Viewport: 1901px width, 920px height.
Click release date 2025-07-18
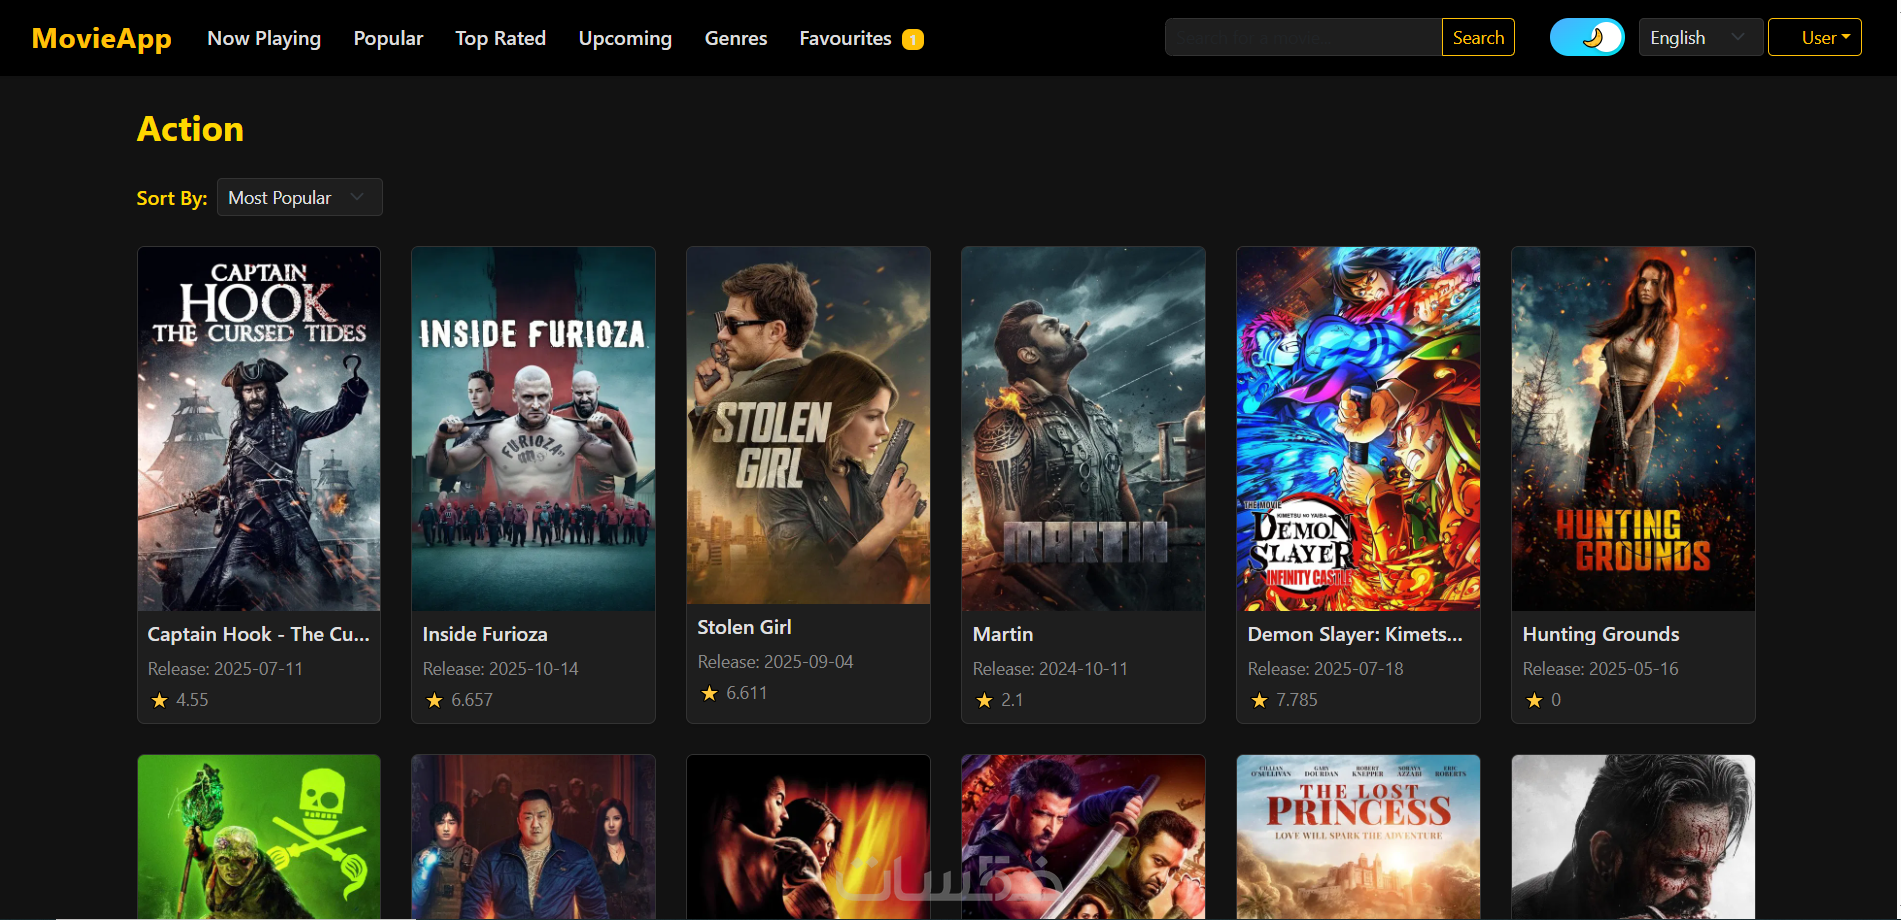click(x=1325, y=669)
